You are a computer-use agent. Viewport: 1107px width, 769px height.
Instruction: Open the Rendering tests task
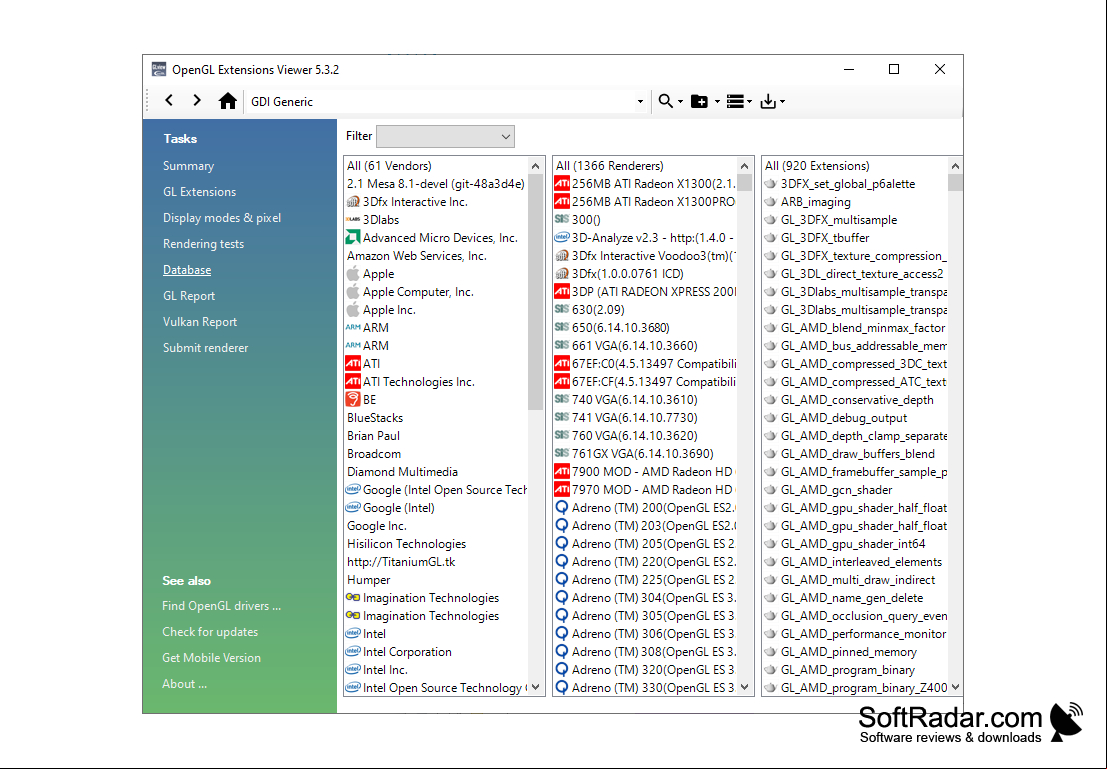[203, 244]
